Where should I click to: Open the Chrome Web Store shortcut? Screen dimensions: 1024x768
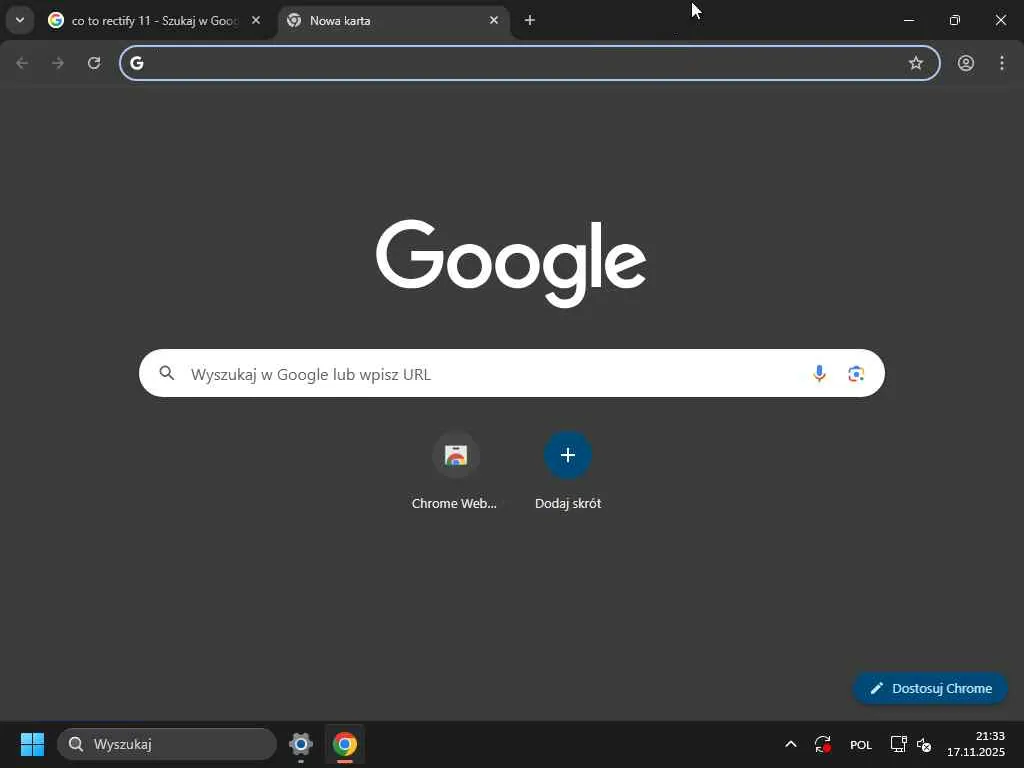pos(456,455)
